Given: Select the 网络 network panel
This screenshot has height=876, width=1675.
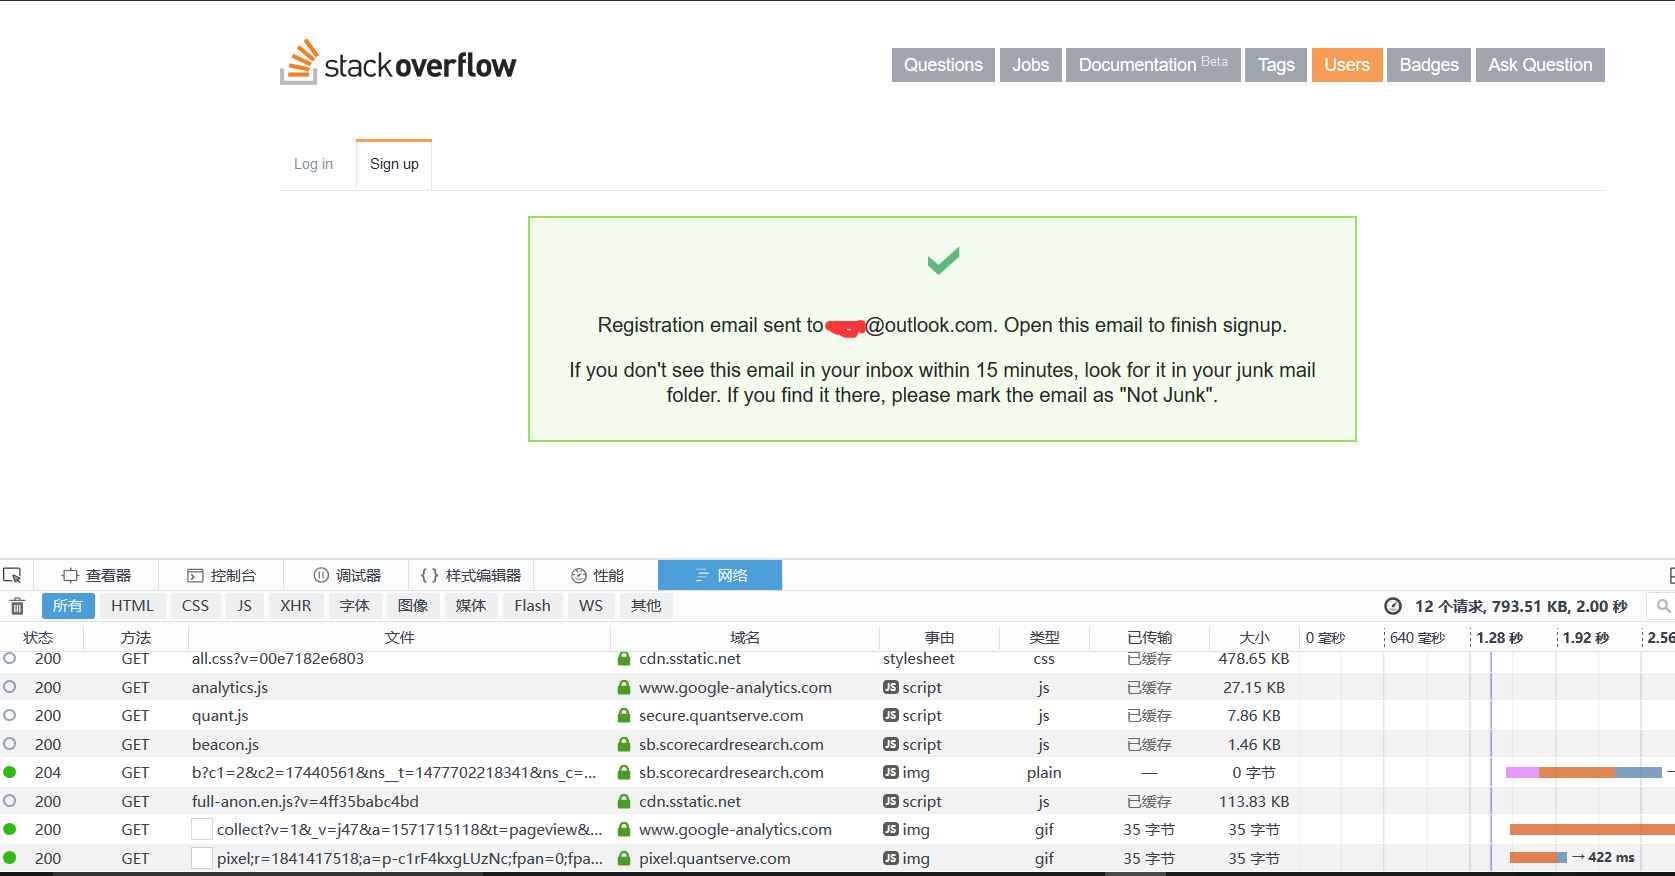Looking at the screenshot, I should coord(720,575).
